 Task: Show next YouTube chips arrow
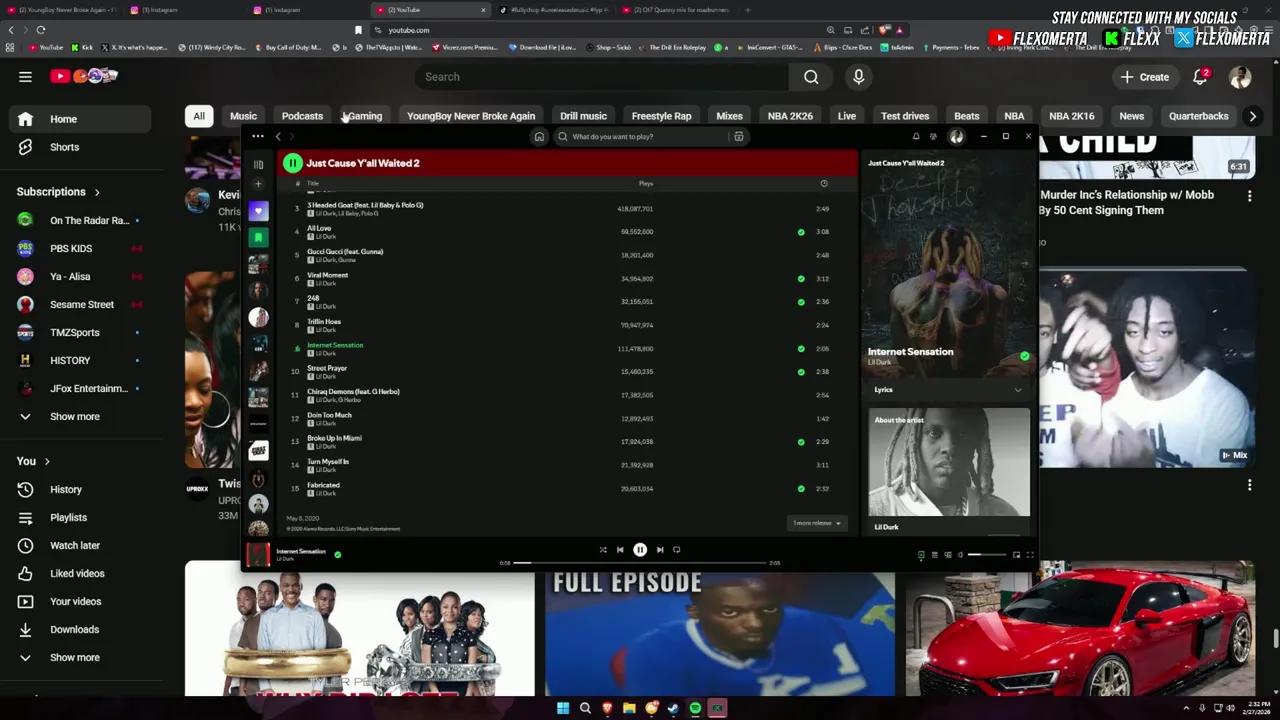pyautogui.click(x=1252, y=116)
